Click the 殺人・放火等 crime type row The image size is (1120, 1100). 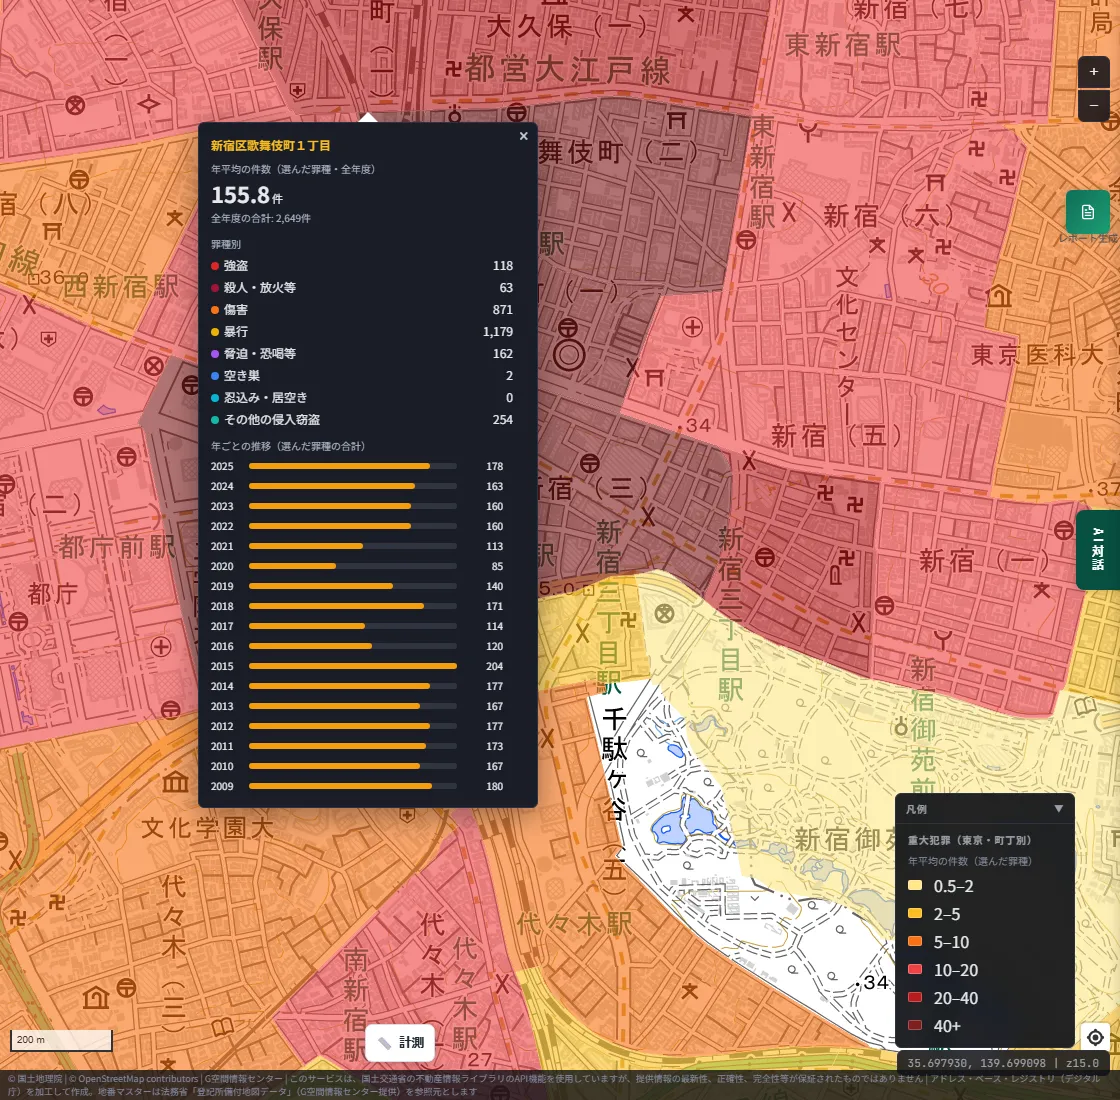(x=362, y=288)
